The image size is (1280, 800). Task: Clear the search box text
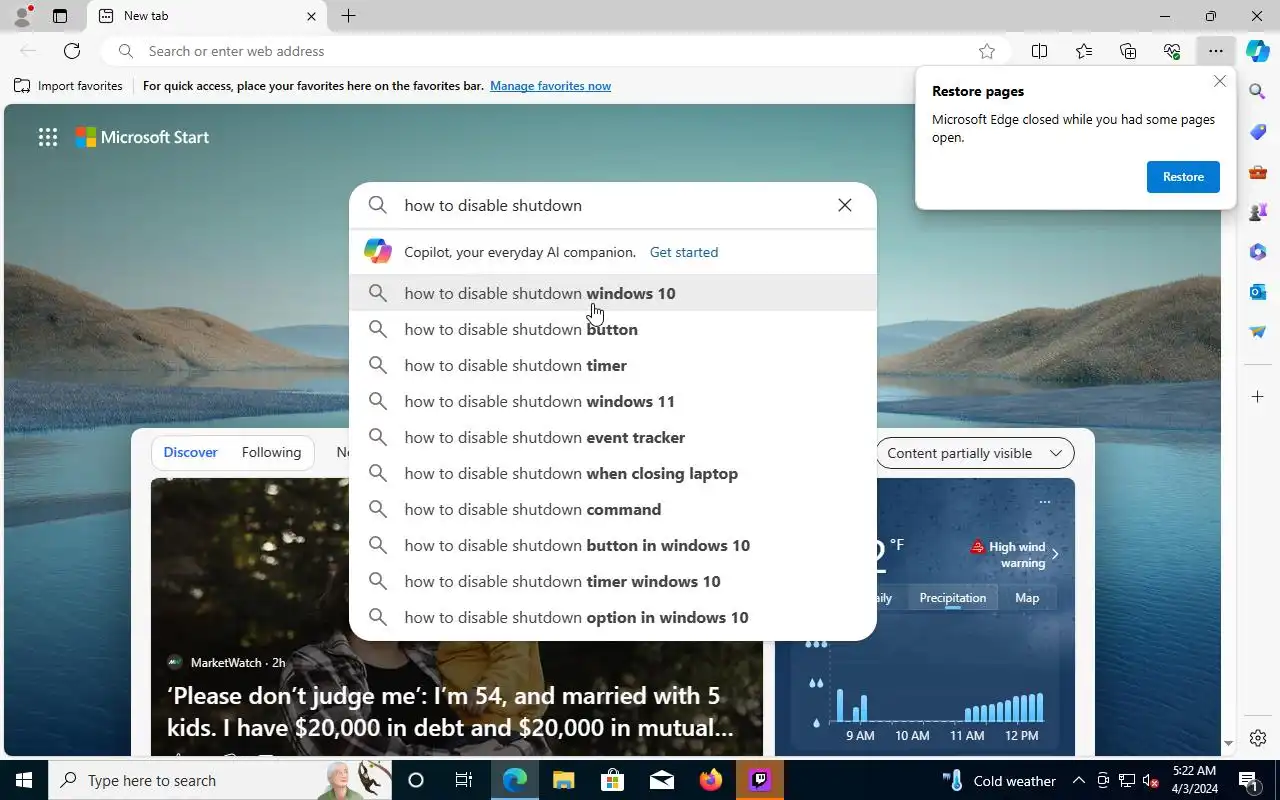tap(845, 205)
